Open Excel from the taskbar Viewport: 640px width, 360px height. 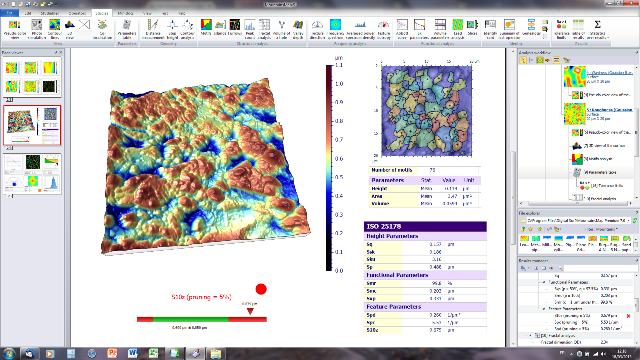coord(153,353)
